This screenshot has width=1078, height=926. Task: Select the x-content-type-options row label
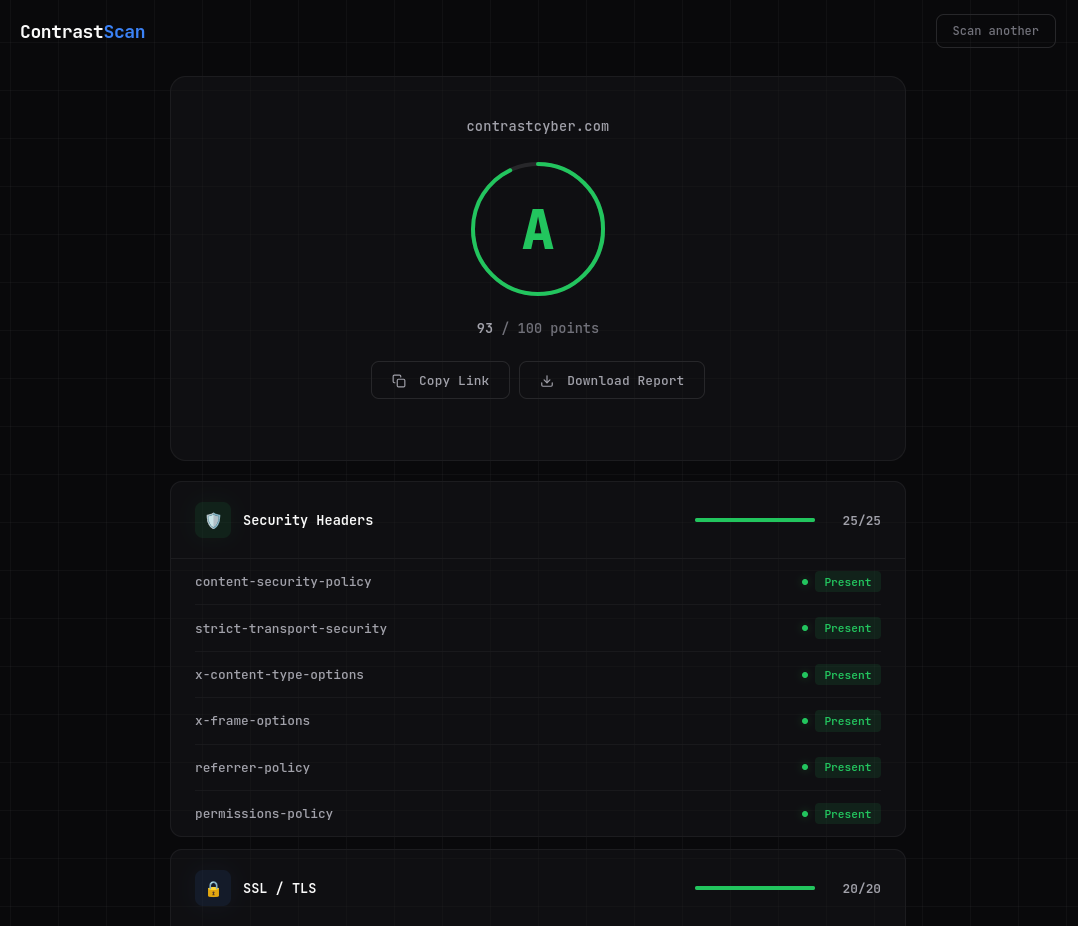pos(279,674)
